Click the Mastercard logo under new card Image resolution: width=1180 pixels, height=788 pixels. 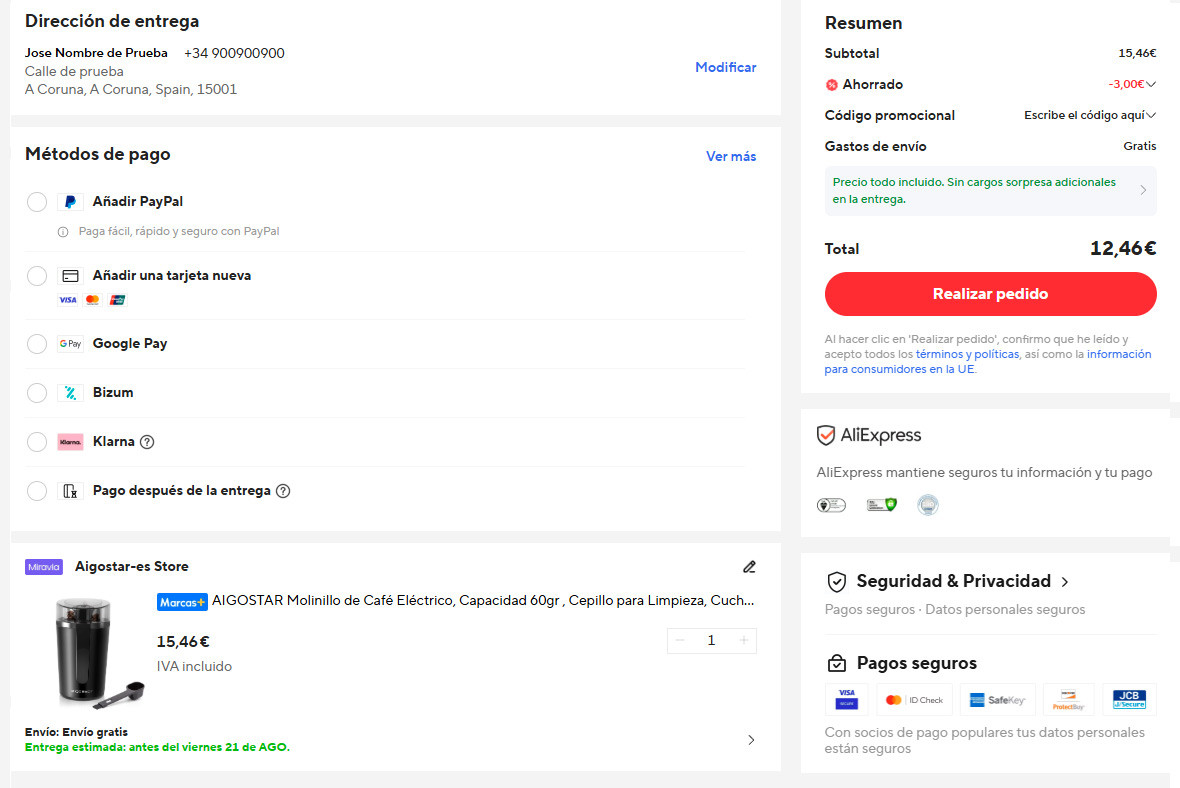93,300
